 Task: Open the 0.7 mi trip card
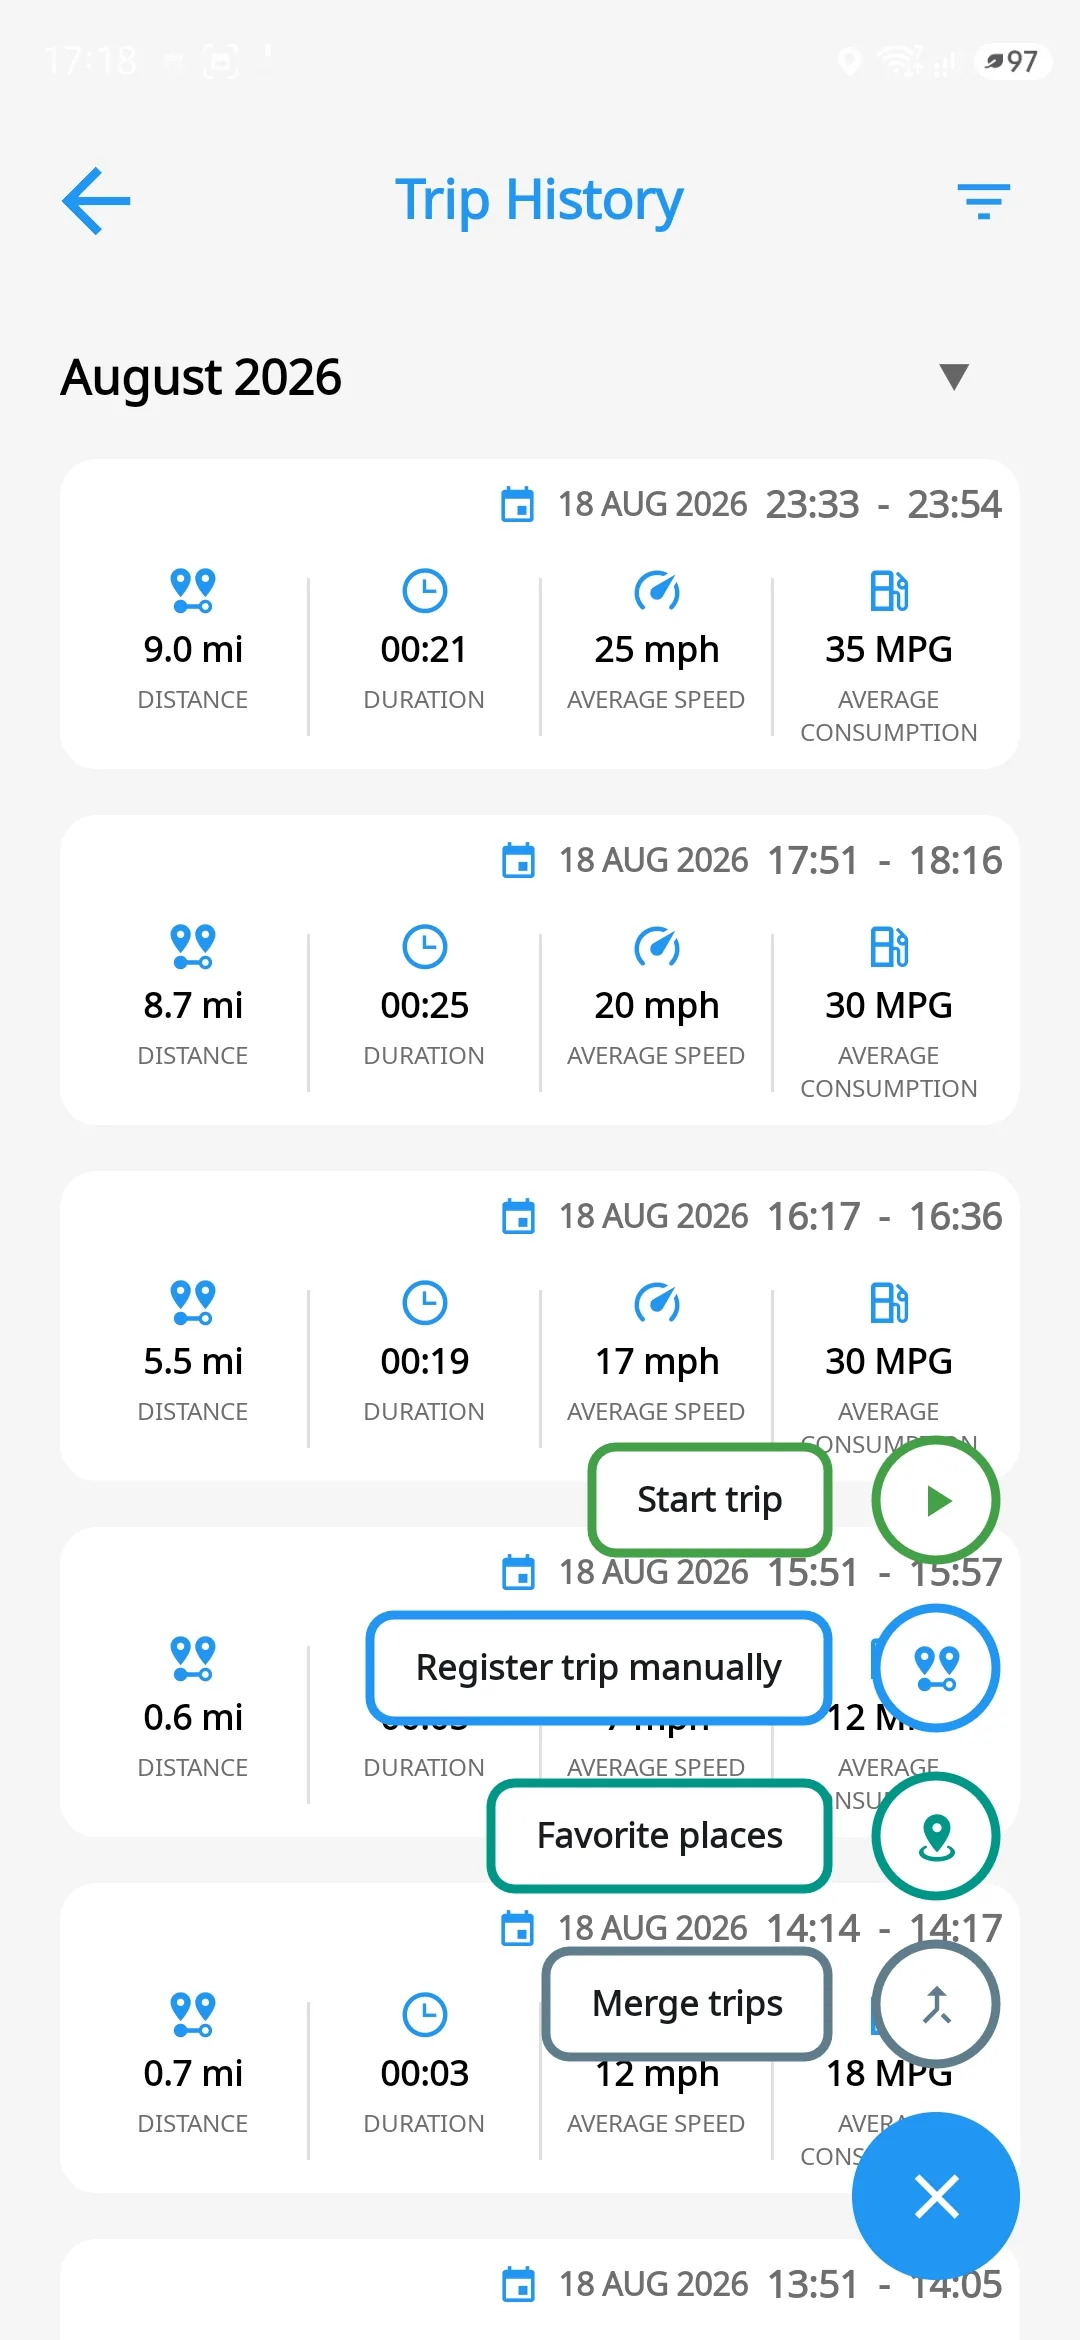pyautogui.click(x=540, y=2038)
